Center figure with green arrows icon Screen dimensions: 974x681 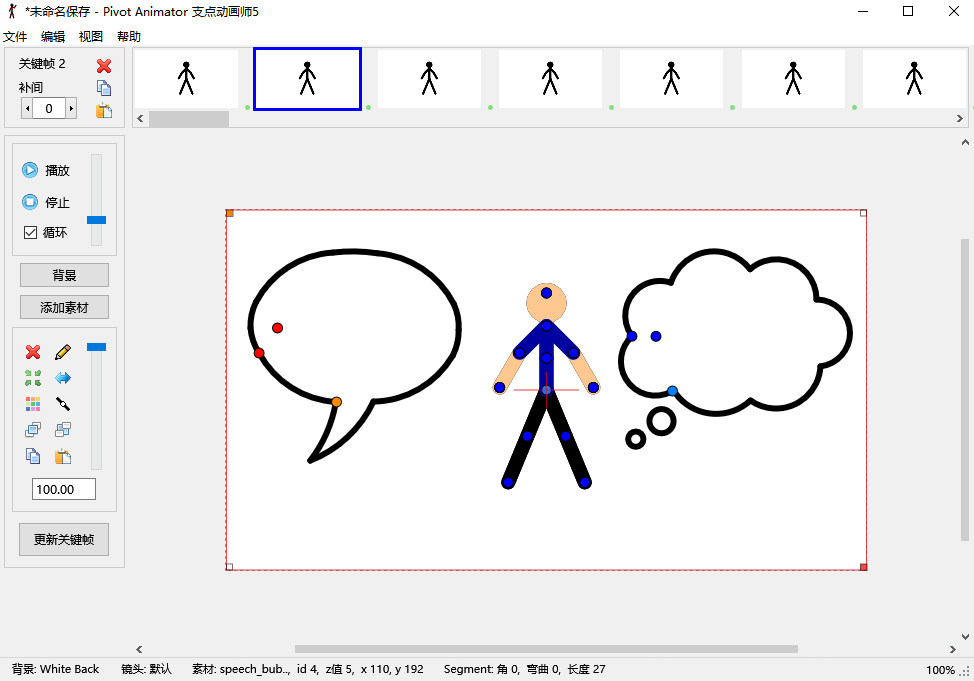coord(32,378)
